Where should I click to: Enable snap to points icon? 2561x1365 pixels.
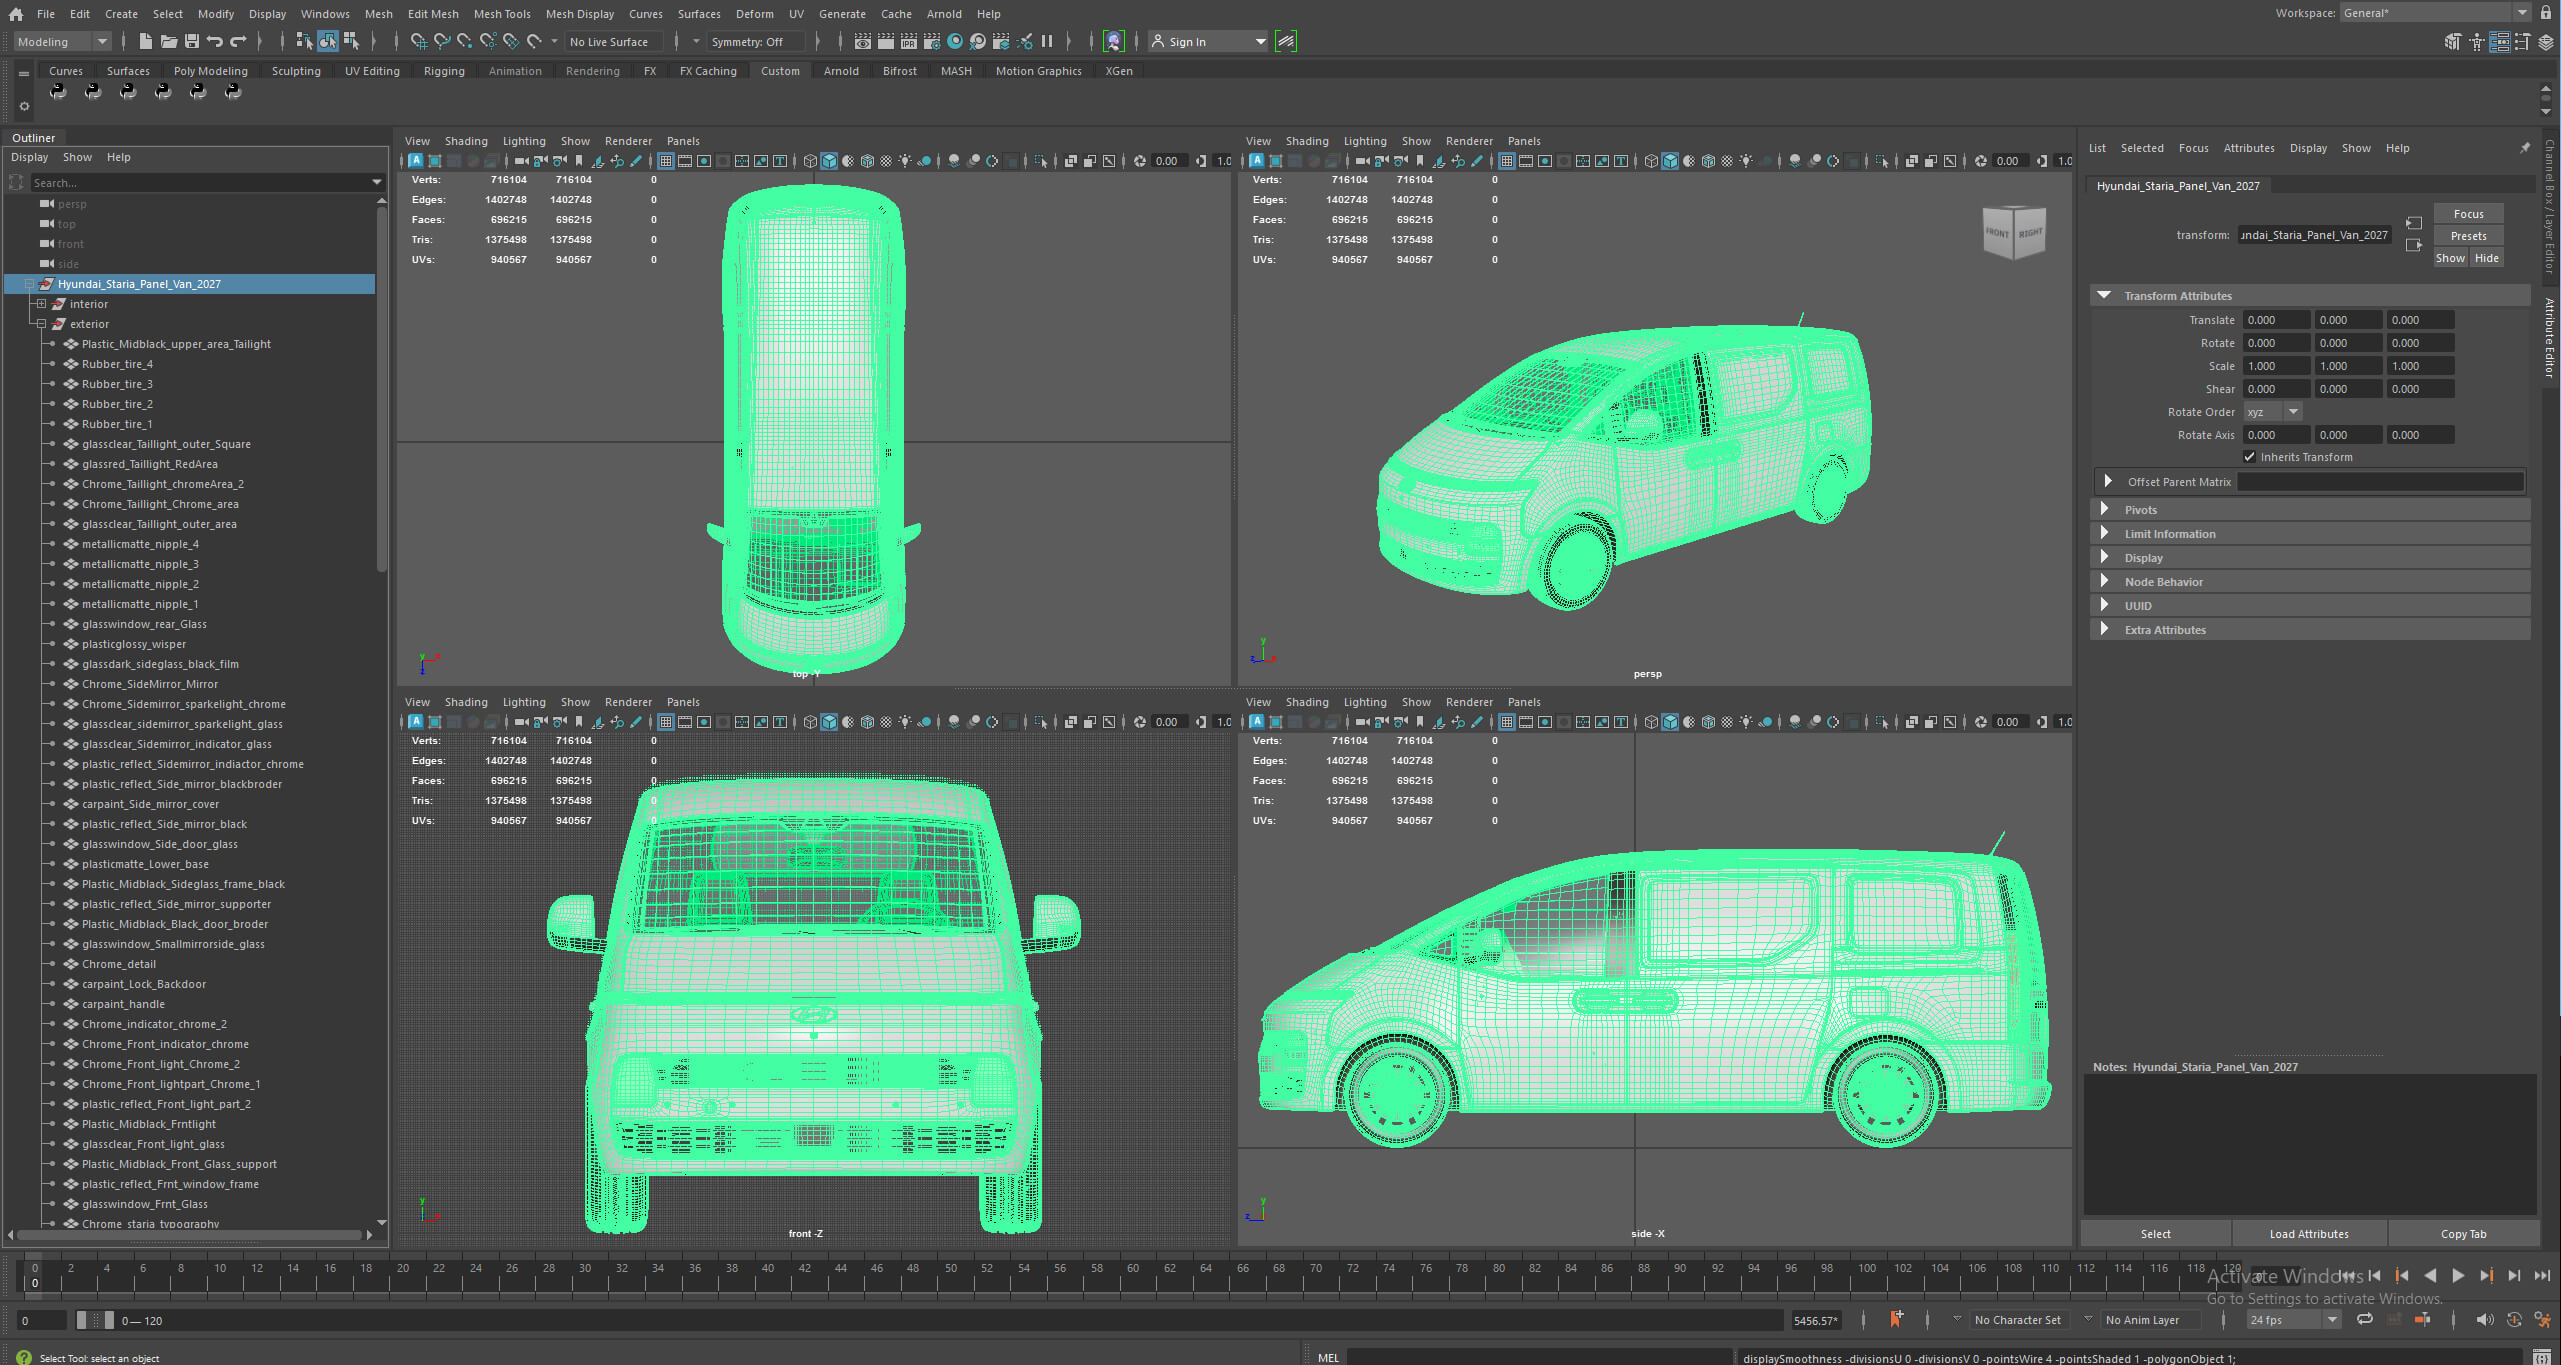tap(464, 41)
